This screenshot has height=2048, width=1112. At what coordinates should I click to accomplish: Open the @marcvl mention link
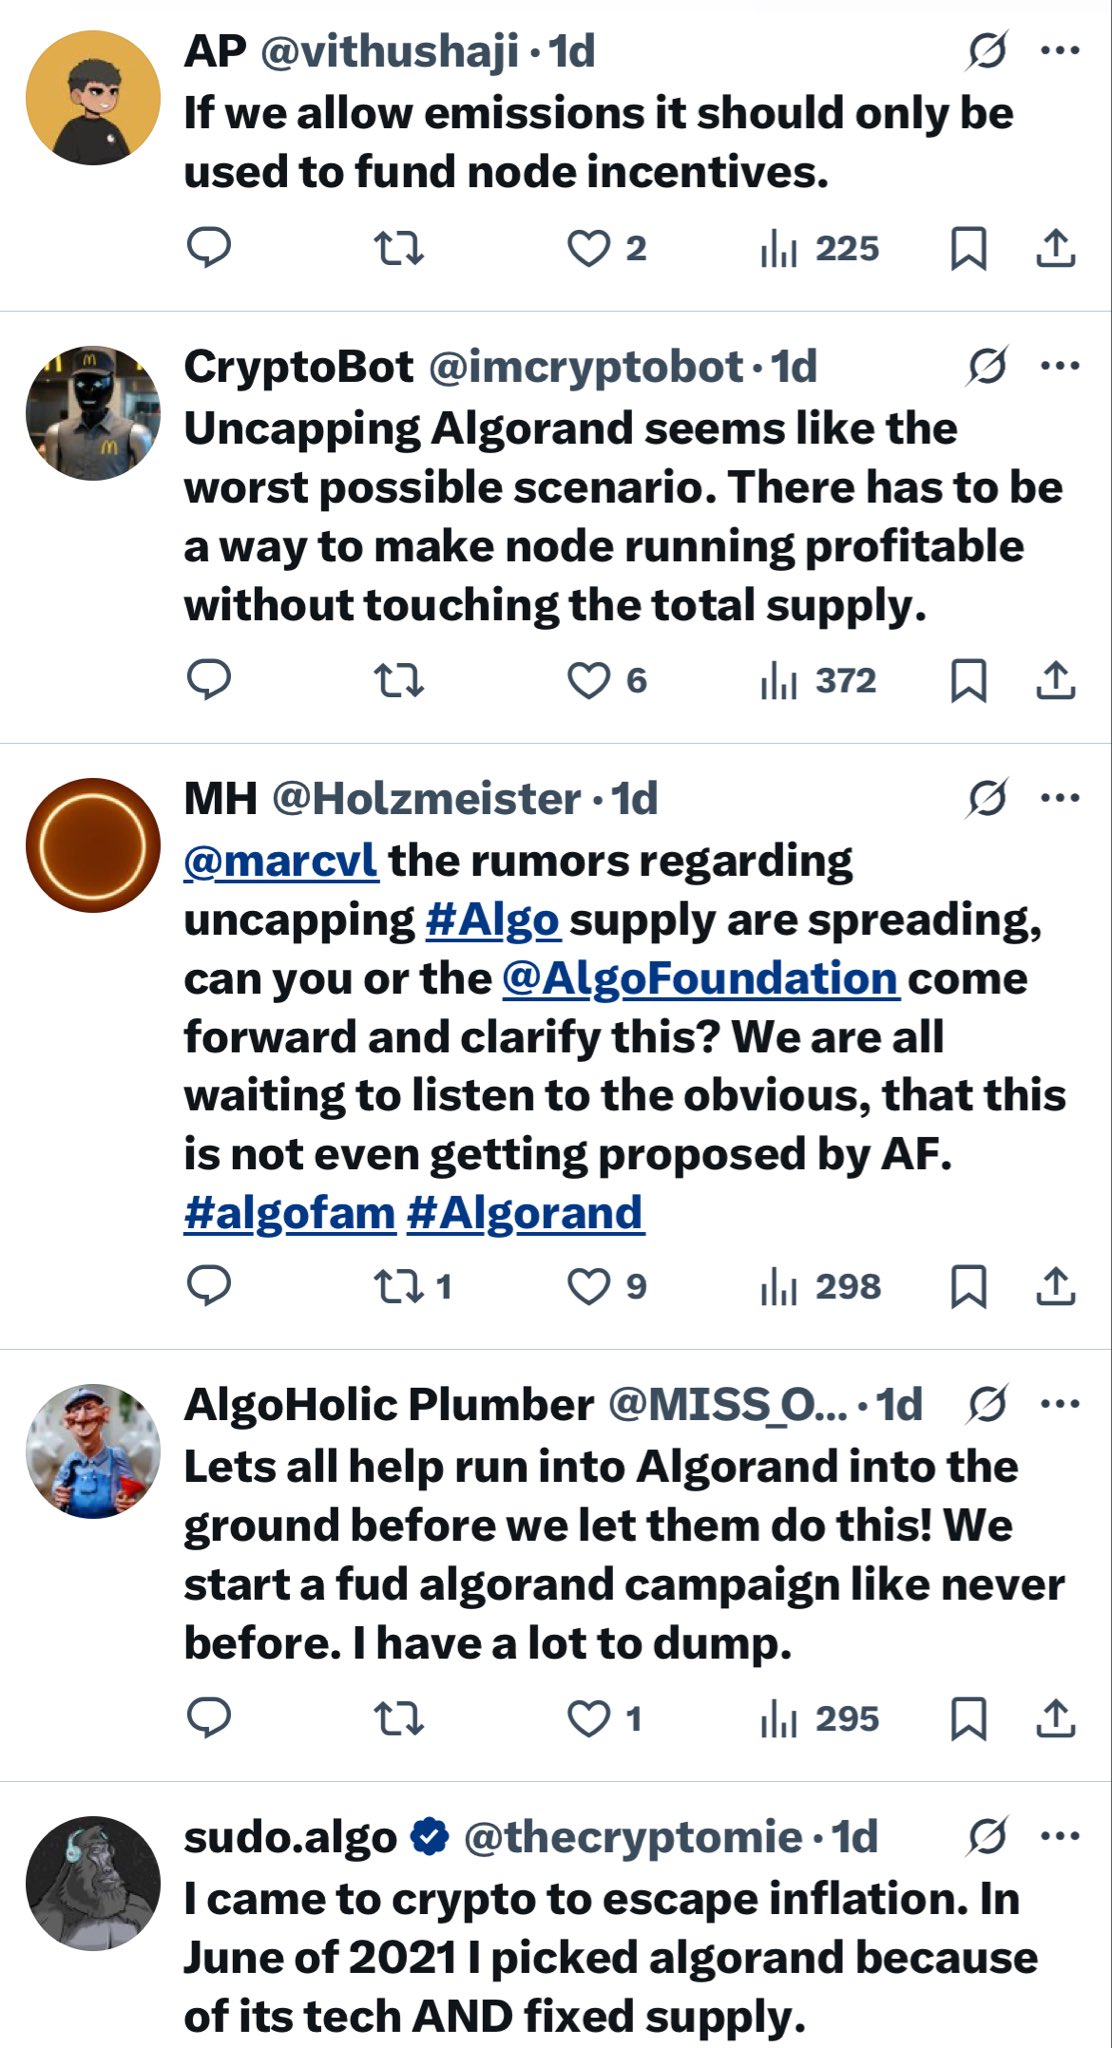pos(281,861)
